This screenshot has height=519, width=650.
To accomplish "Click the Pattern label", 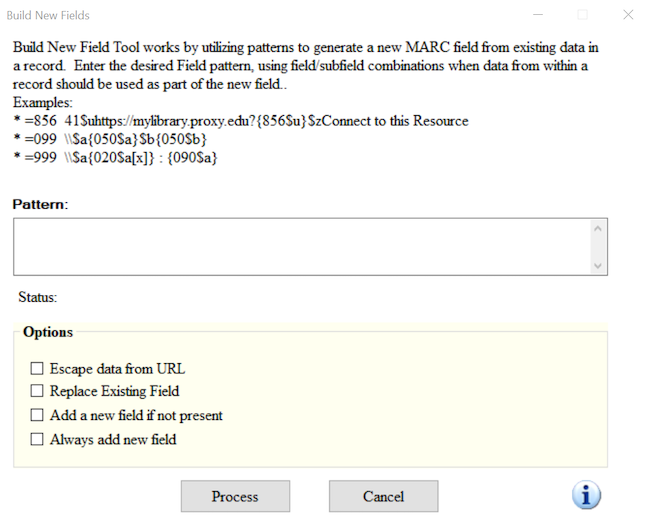I will 40,204.
